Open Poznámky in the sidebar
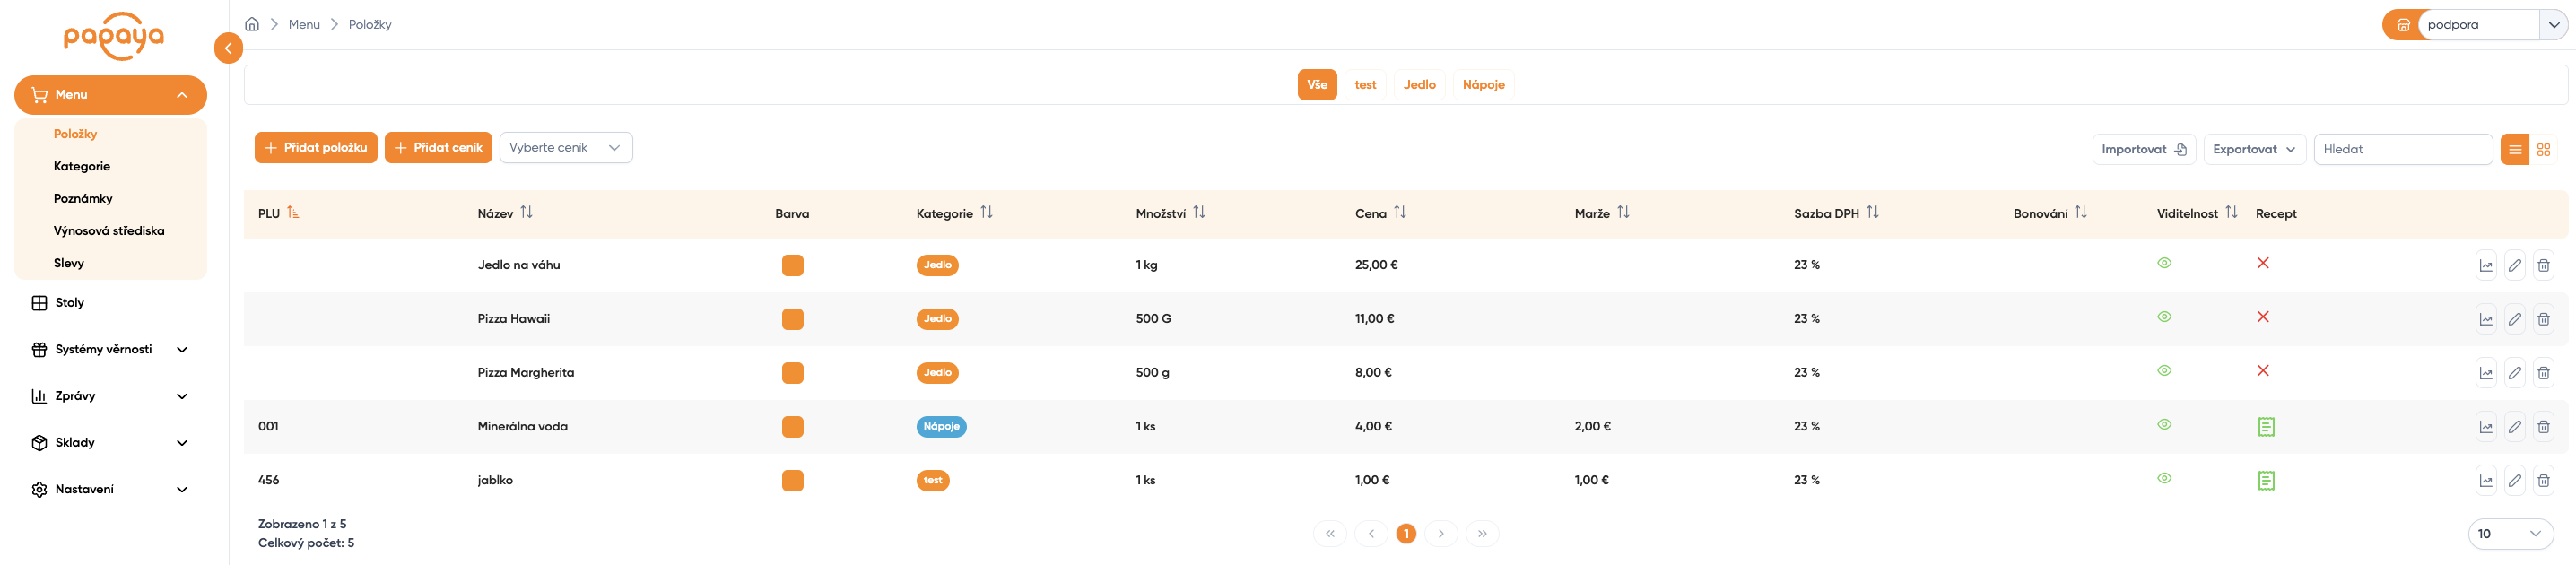Image resolution: width=2576 pixels, height=565 pixels. [83, 198]
